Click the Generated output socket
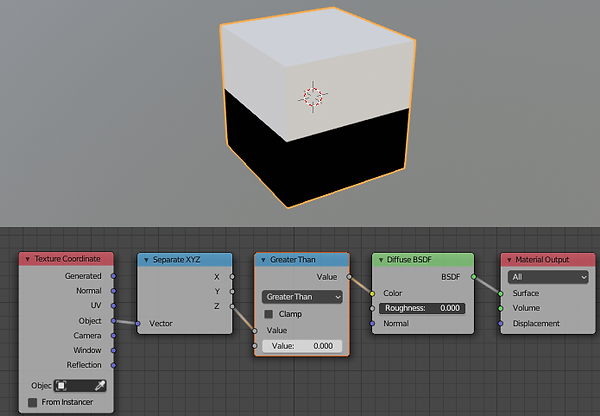The height and width of the screenshot is (416, 600). tap(113, 276)
